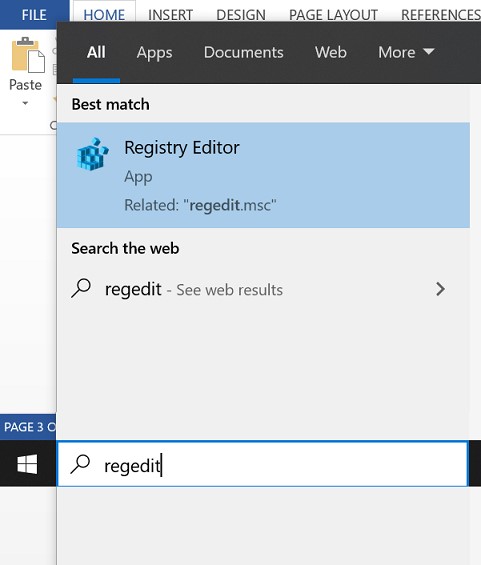Switch to the Apps search tab
This screenshot has width=481, height=565.
[x=154, y=53]
